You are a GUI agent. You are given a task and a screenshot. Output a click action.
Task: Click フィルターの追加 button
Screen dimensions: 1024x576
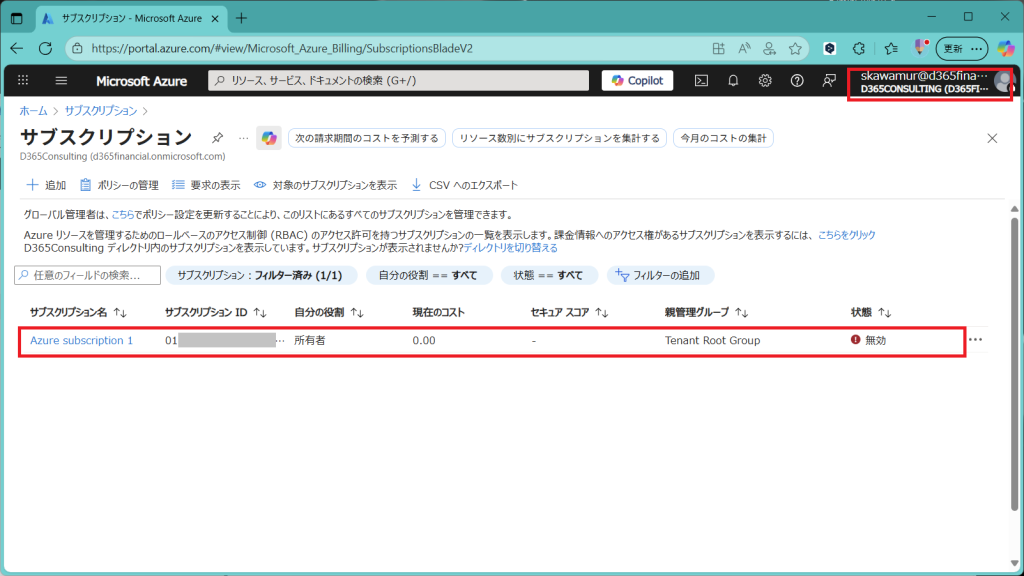(660, 275)
